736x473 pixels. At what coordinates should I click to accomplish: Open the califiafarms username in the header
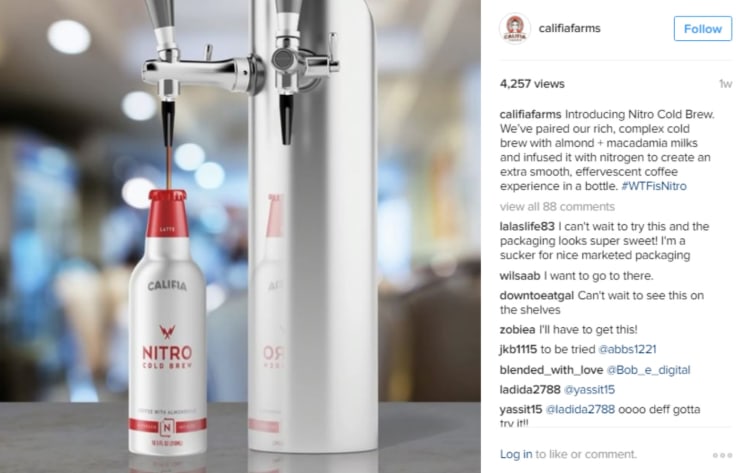pyautogui.click(x=569, y=28)
